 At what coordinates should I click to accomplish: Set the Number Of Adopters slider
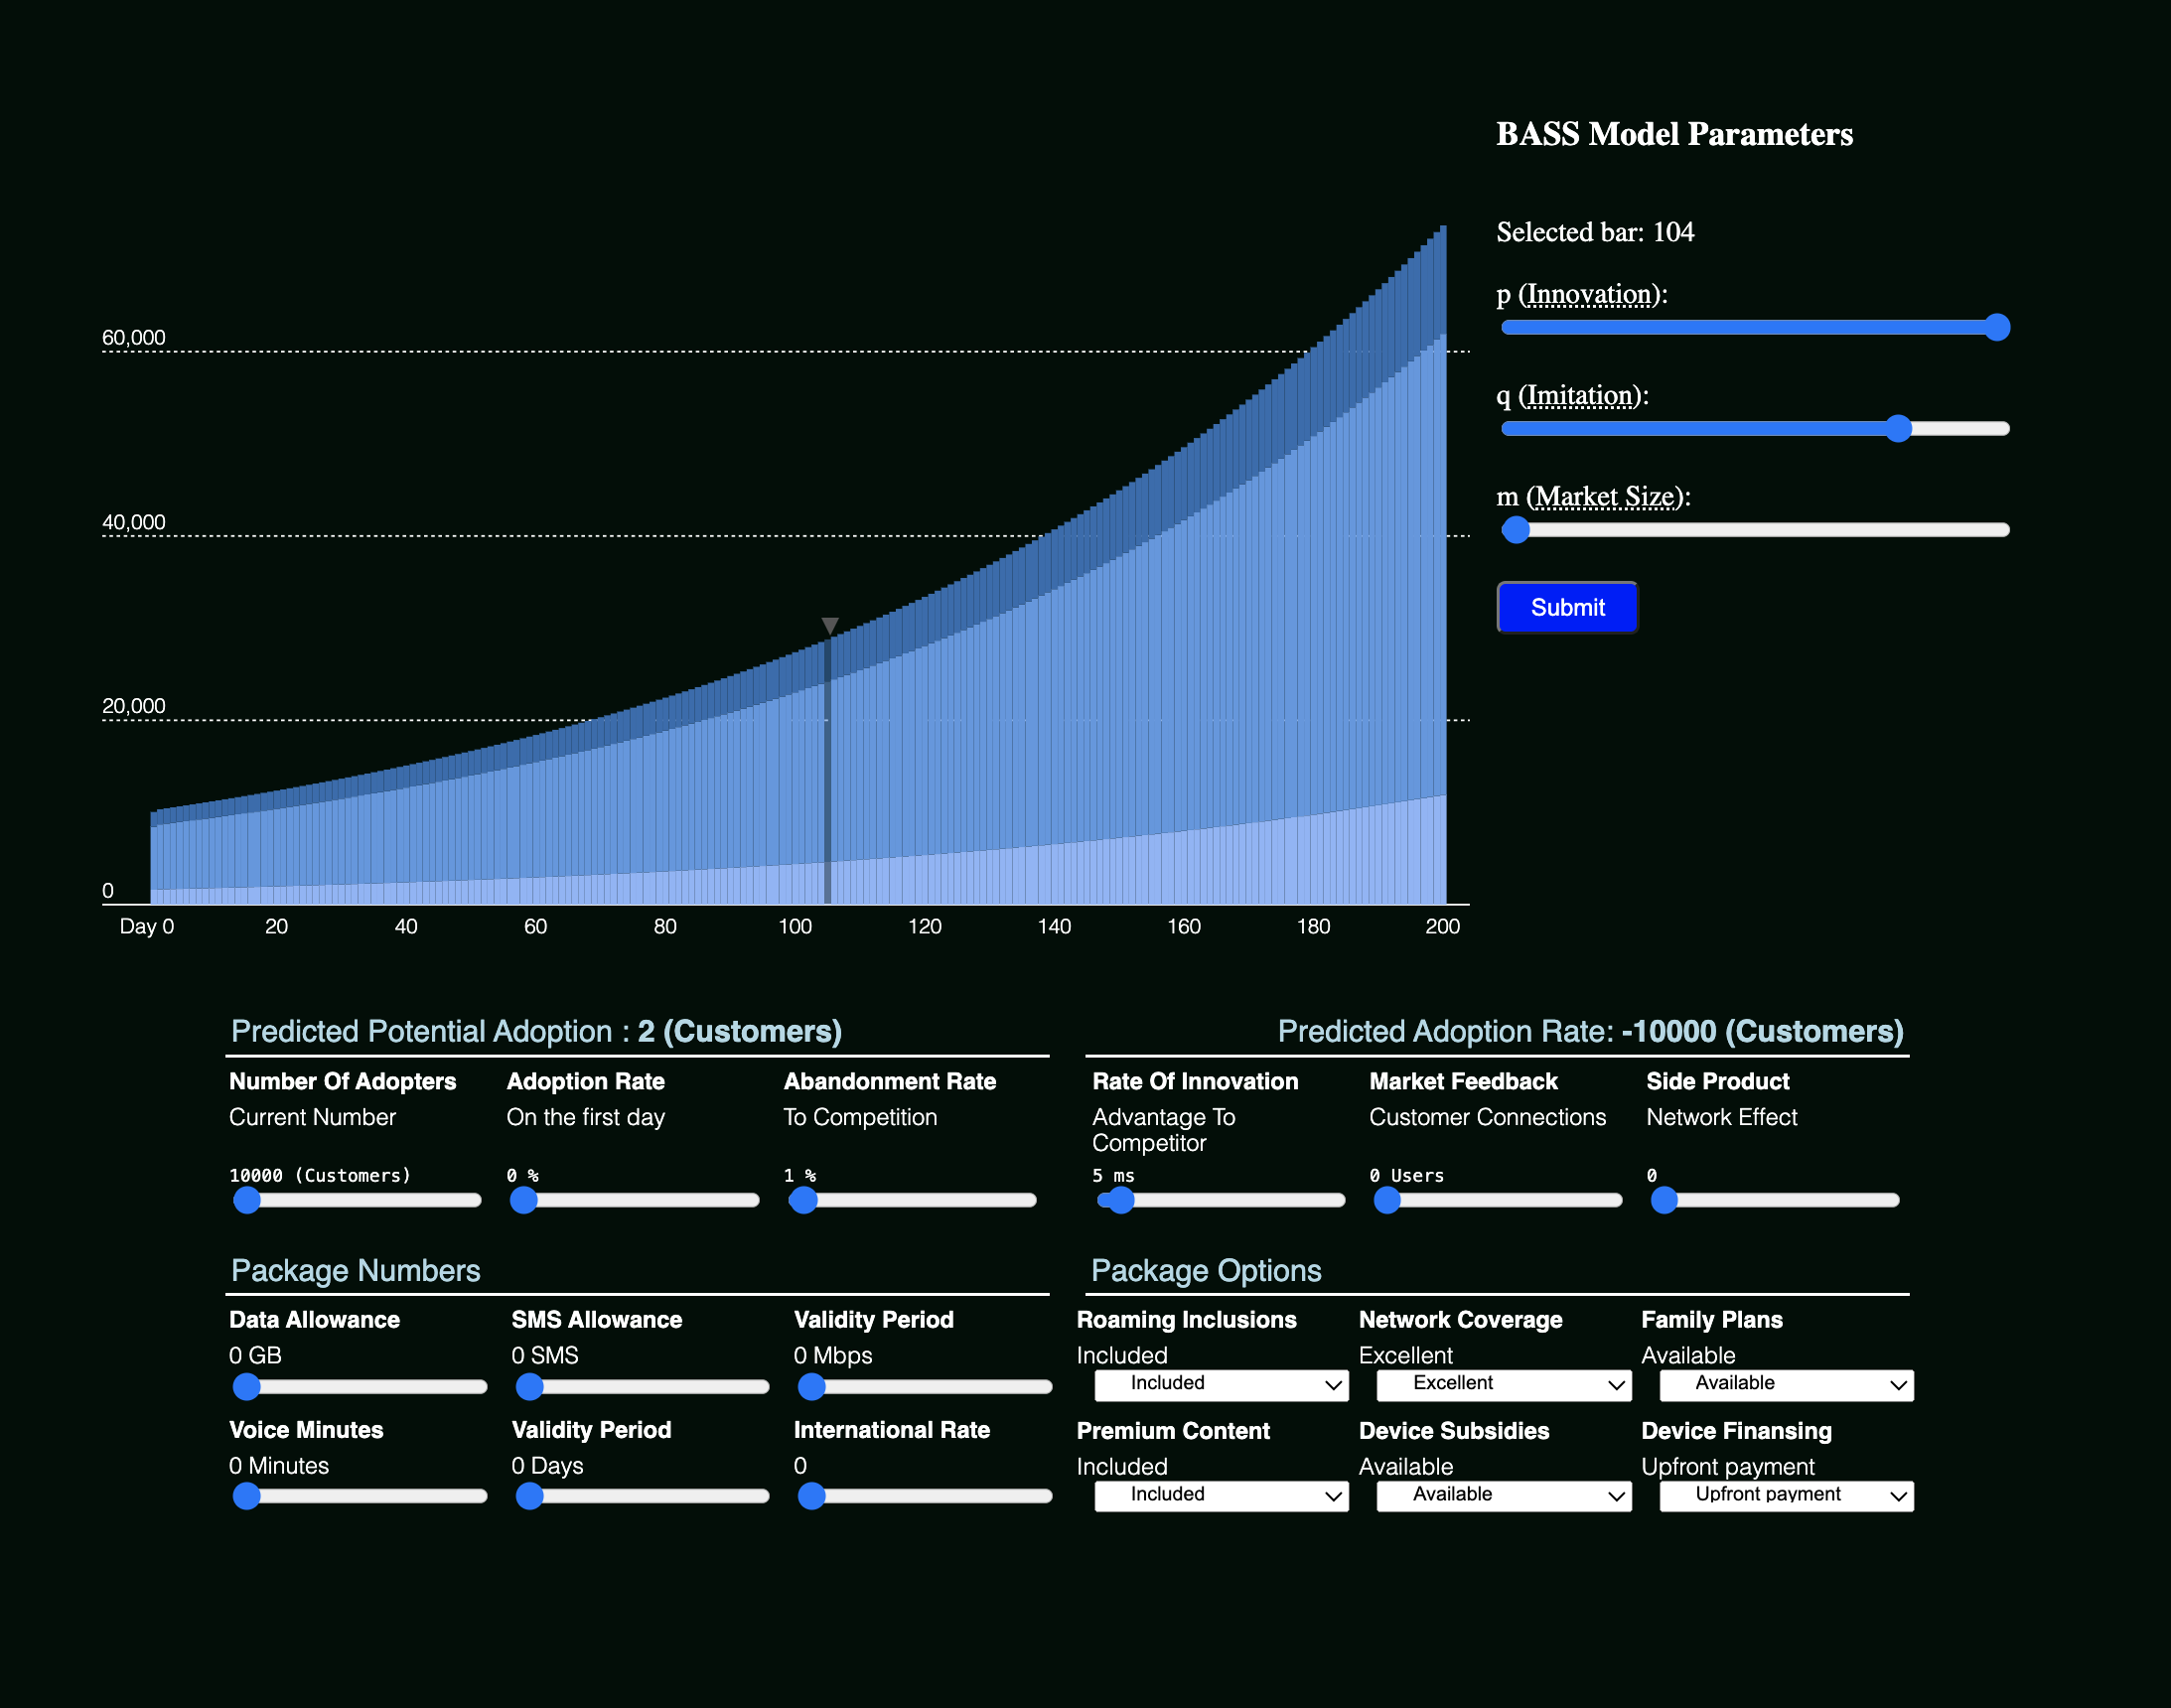[357, 1200]
